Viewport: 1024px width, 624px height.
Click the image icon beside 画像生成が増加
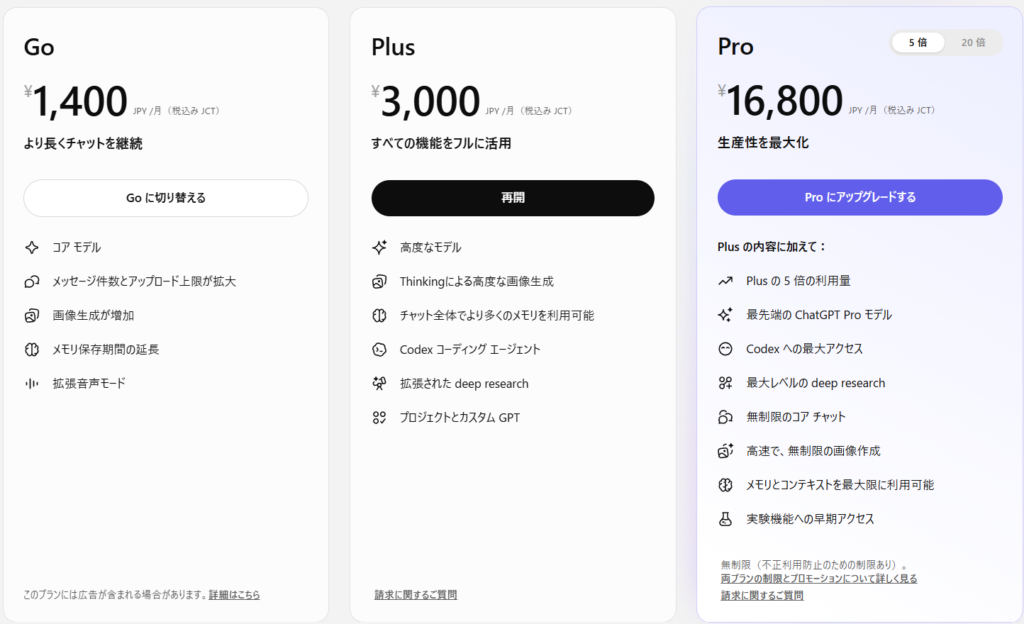click(x=31, y=315)
